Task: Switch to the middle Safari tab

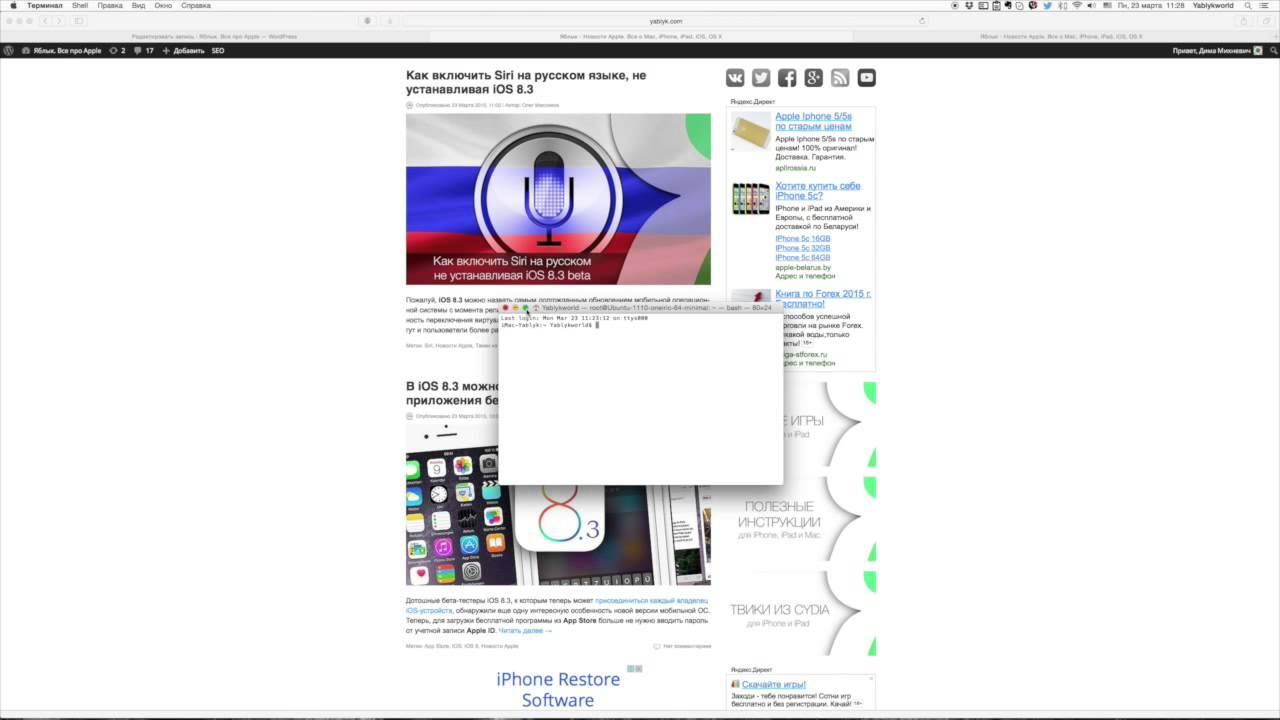Action: pyautogui.click(x=641, y=37)
